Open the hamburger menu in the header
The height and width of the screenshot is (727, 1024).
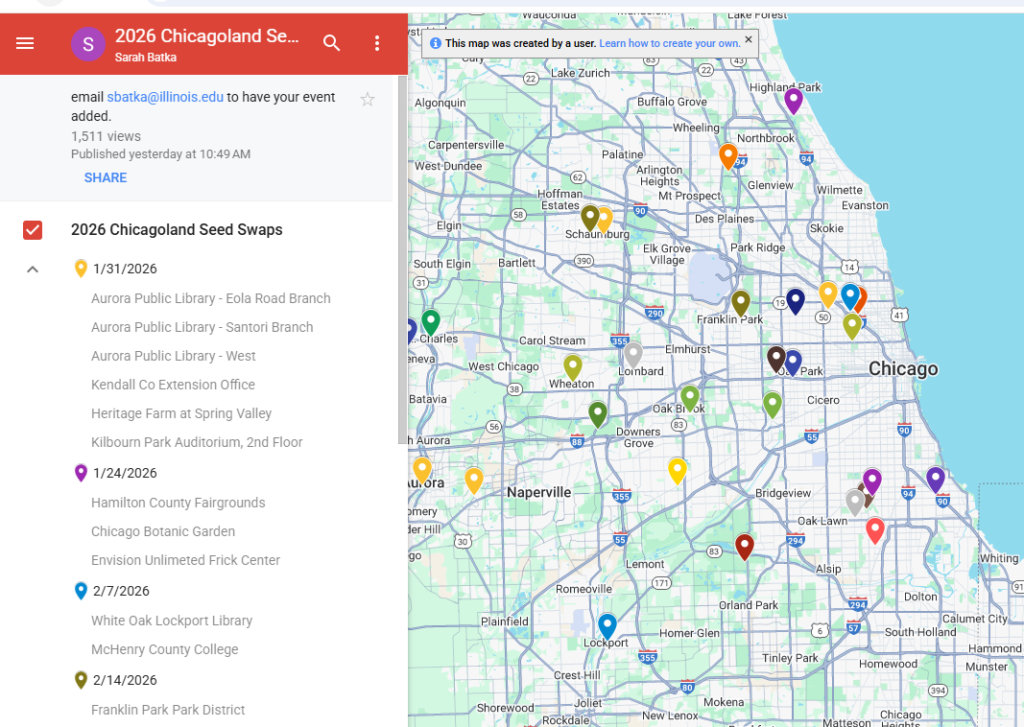[25, 43]
